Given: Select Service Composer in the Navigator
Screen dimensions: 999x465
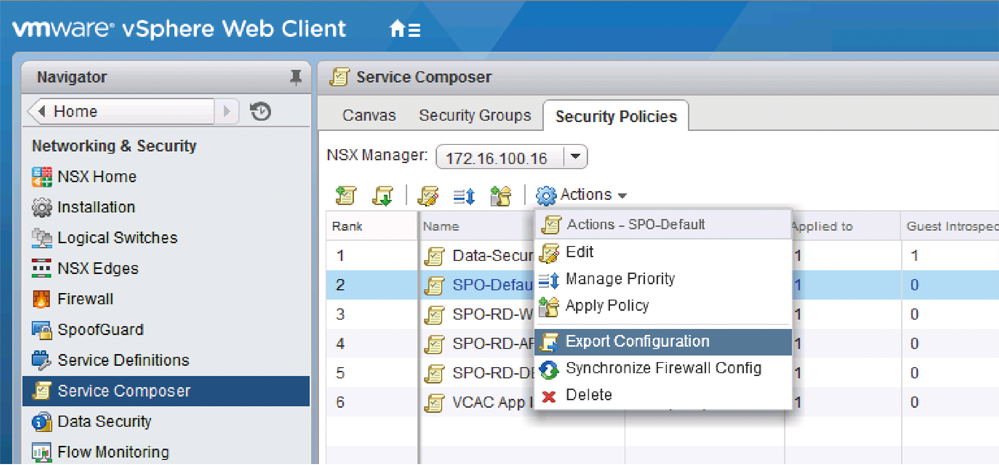Looking at the screenshot, I should 166,390.
